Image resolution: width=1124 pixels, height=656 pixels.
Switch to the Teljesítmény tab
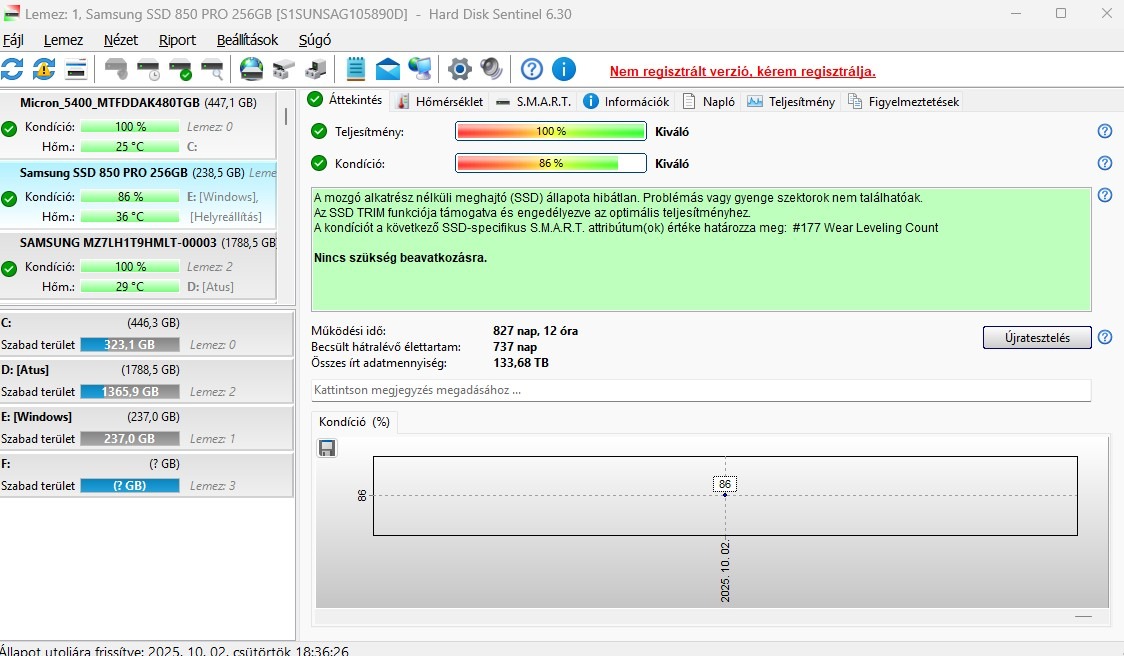tap(791, 102)
